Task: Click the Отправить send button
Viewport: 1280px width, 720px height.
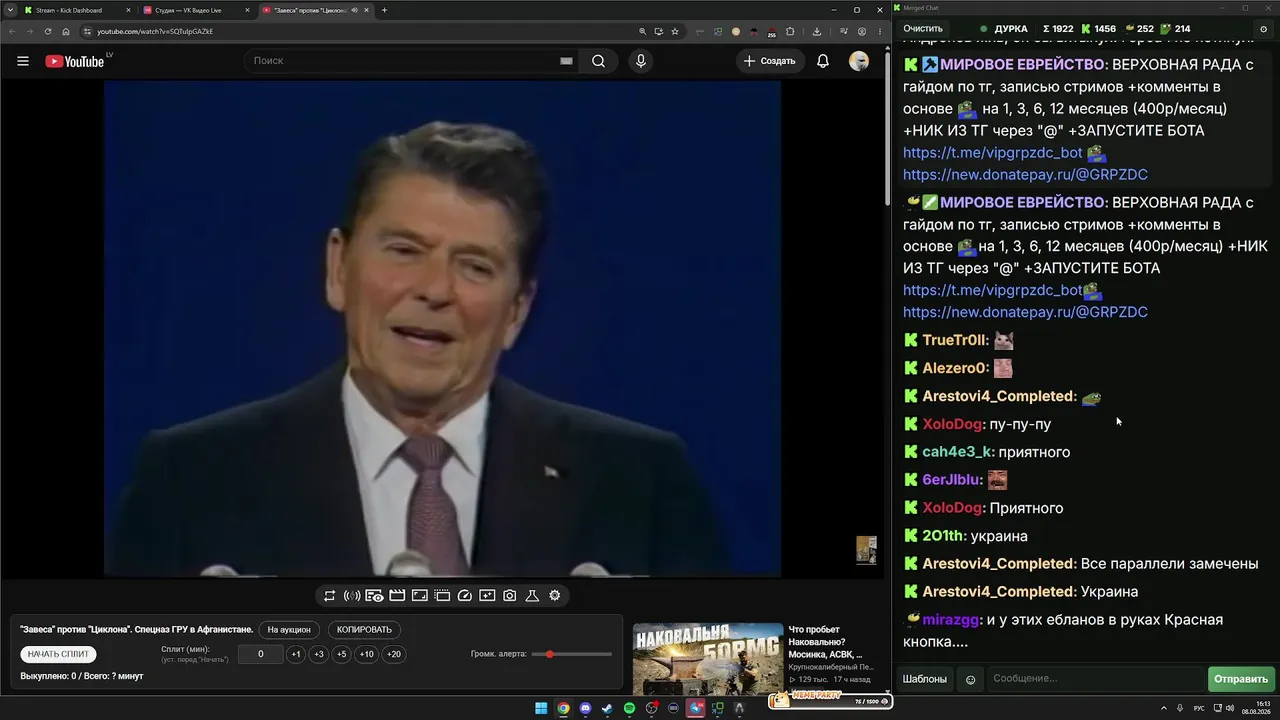Action: (x=1241, y=679)
